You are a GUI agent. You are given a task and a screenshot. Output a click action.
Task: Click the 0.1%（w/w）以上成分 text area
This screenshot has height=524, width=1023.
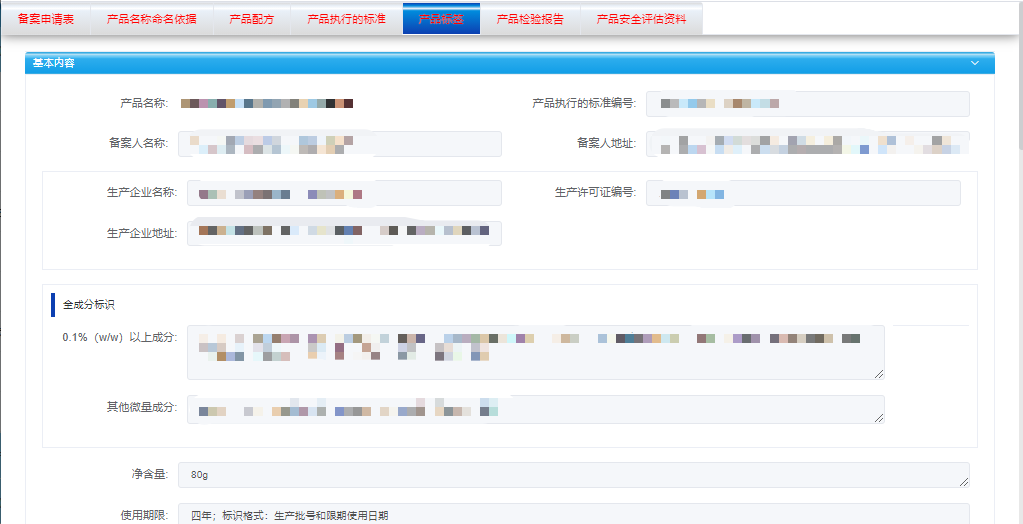pyautogui.click(x=536, y=352)
